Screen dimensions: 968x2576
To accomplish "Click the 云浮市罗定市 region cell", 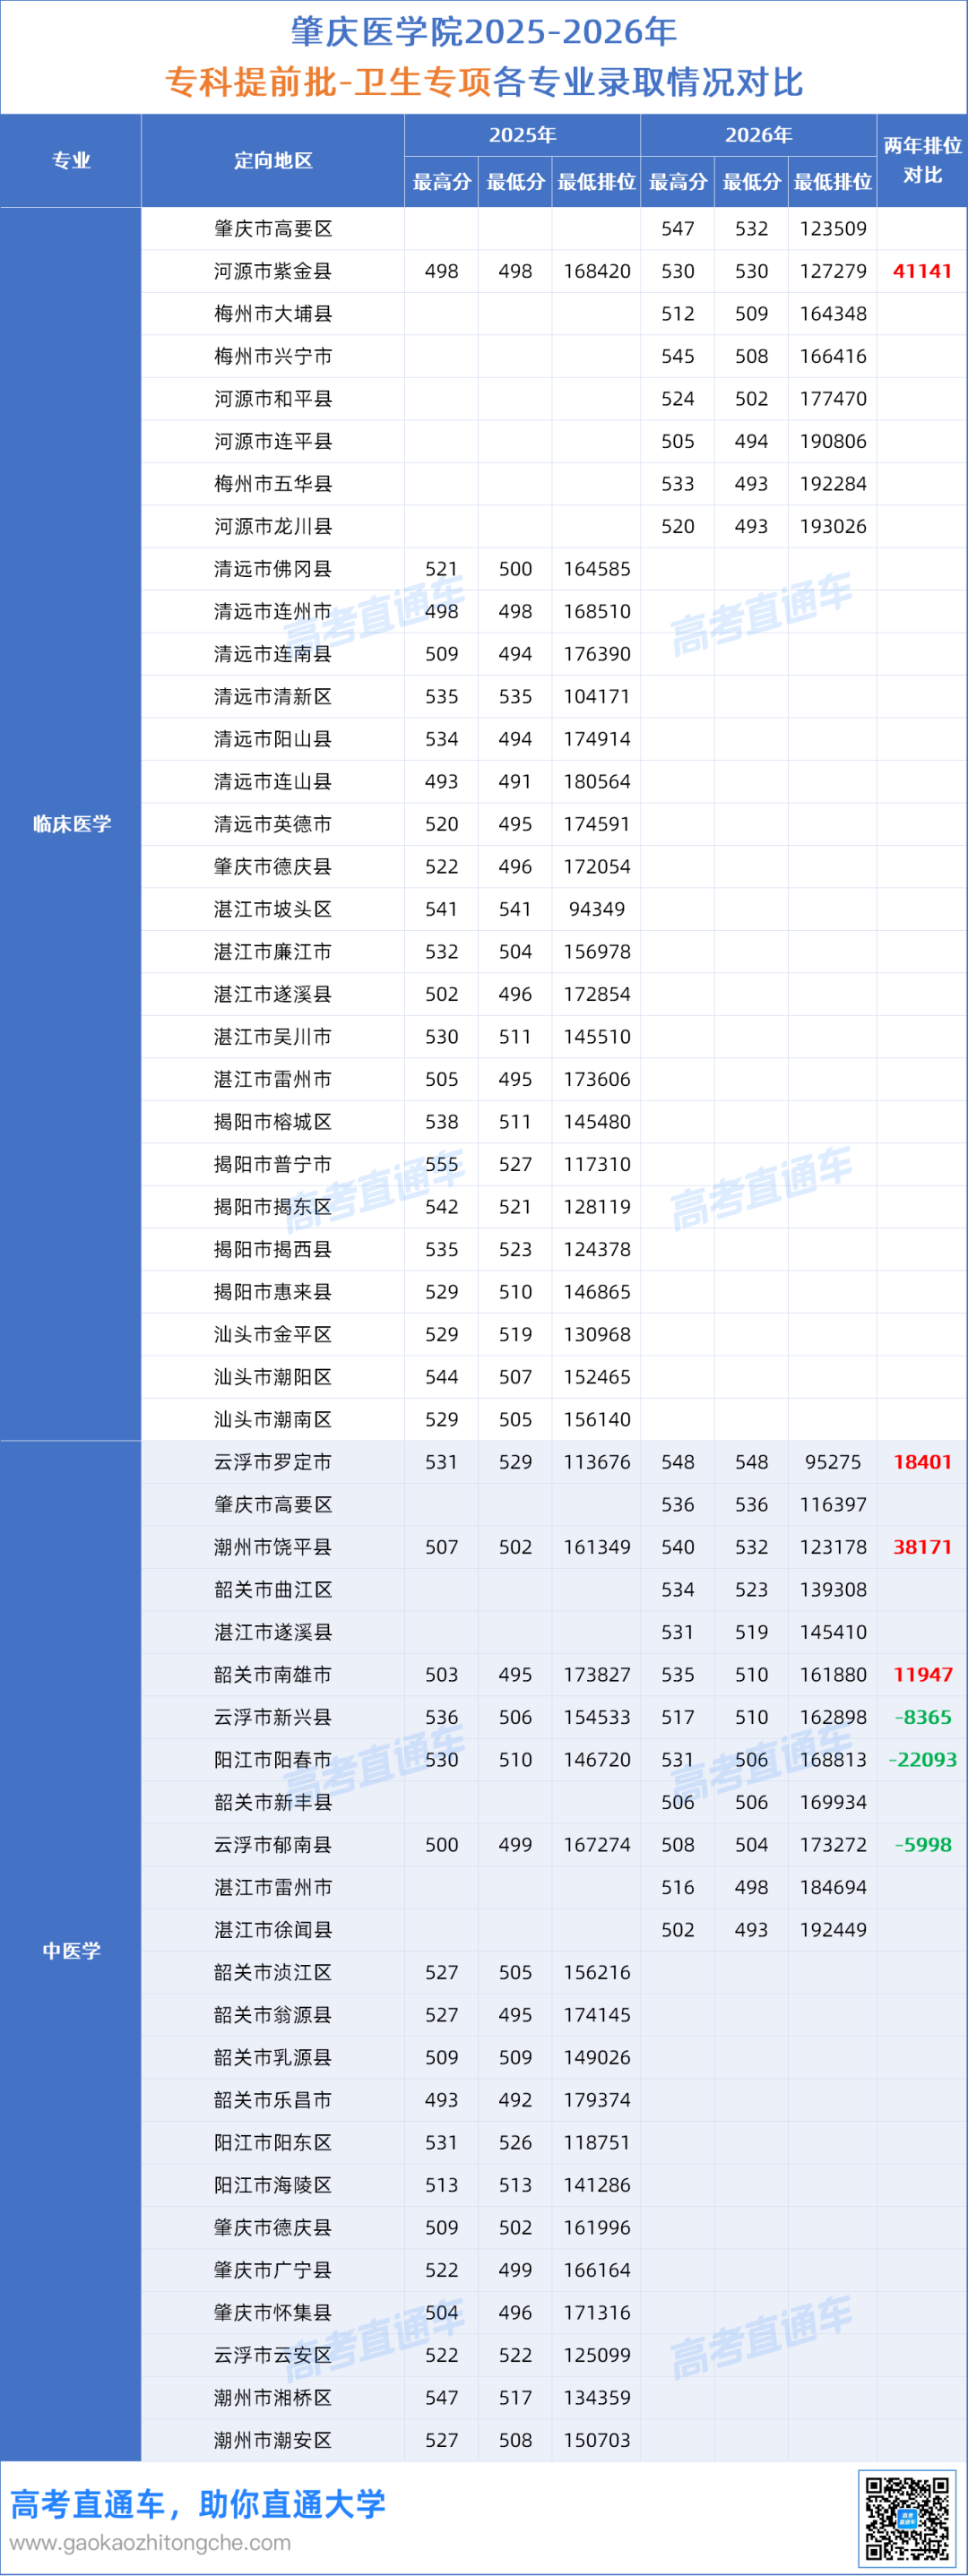I will click(x=273, y=1462).
